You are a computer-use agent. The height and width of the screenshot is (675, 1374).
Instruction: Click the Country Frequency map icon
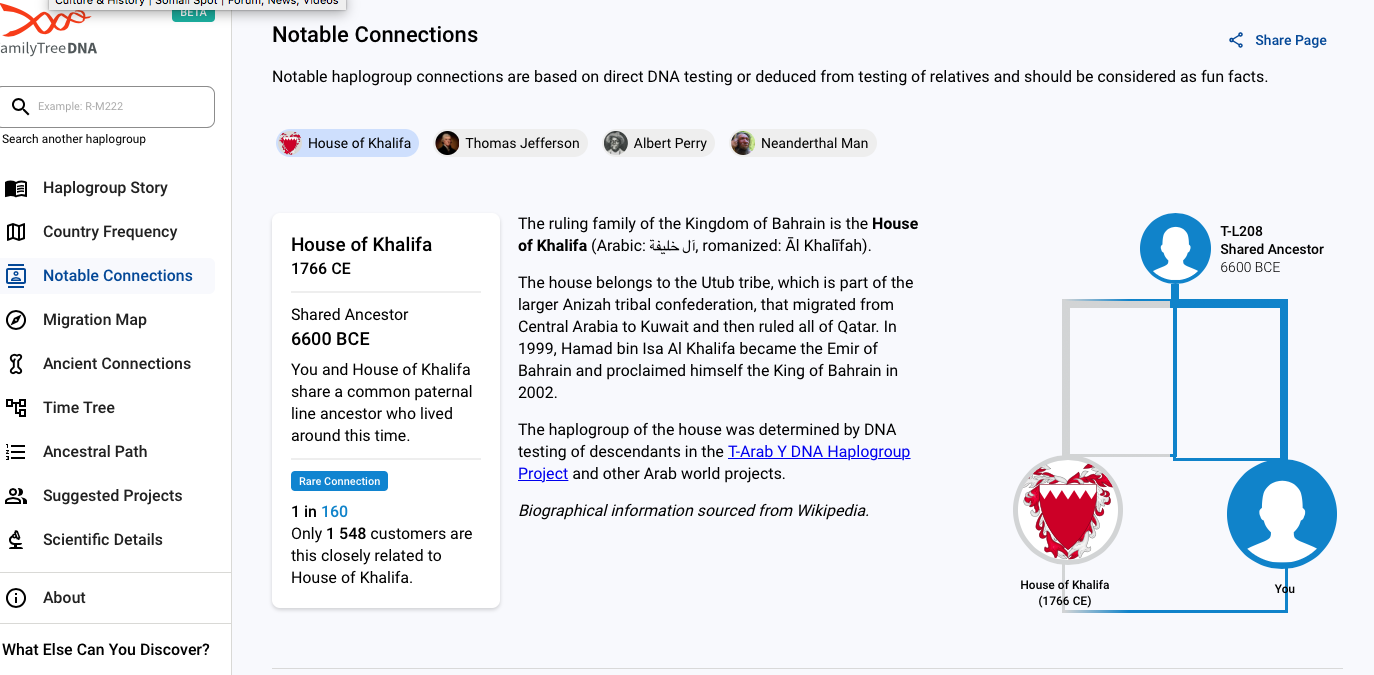tap(16, 232)
